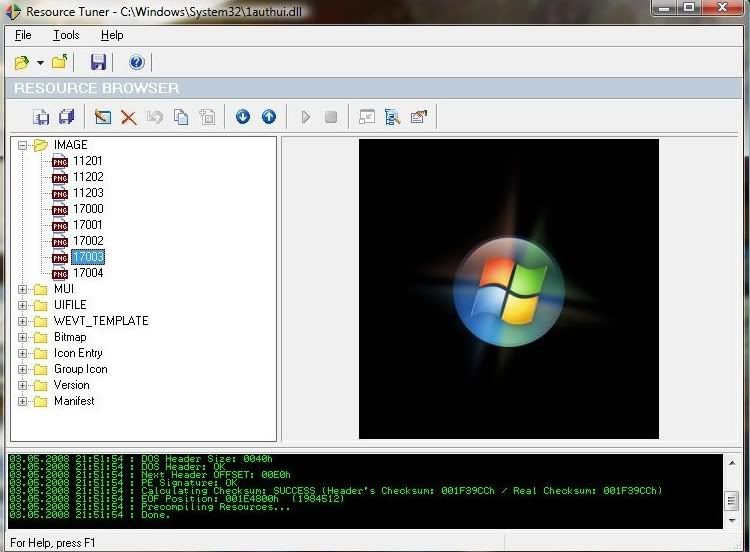Viewport: 750px width, 552px height.
Task: Open the Tools menu
Action: [66, 35]
